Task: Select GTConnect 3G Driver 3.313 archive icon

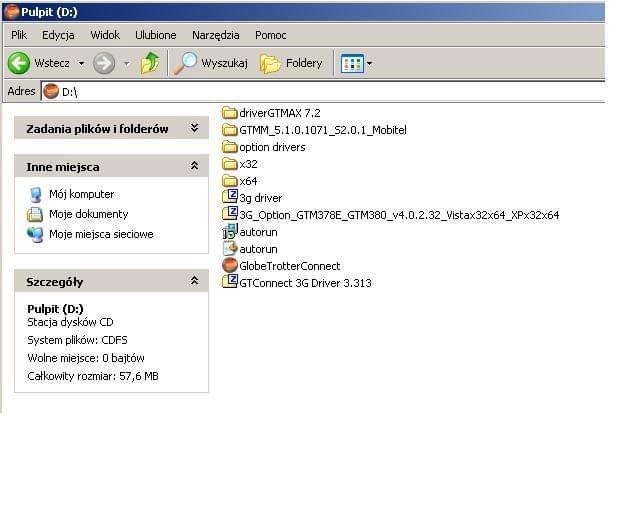Action: [x=230, y=282]
